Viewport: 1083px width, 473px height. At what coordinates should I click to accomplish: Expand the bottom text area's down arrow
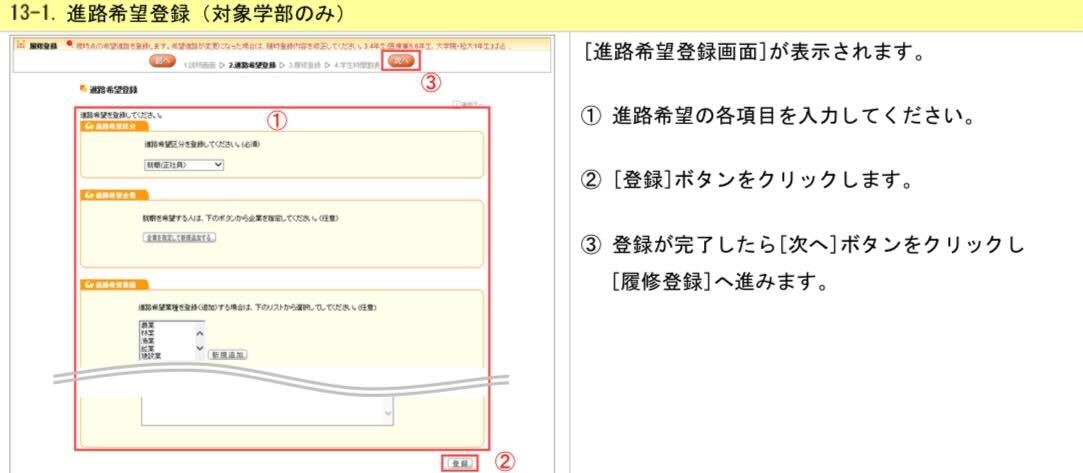[388, 412]
